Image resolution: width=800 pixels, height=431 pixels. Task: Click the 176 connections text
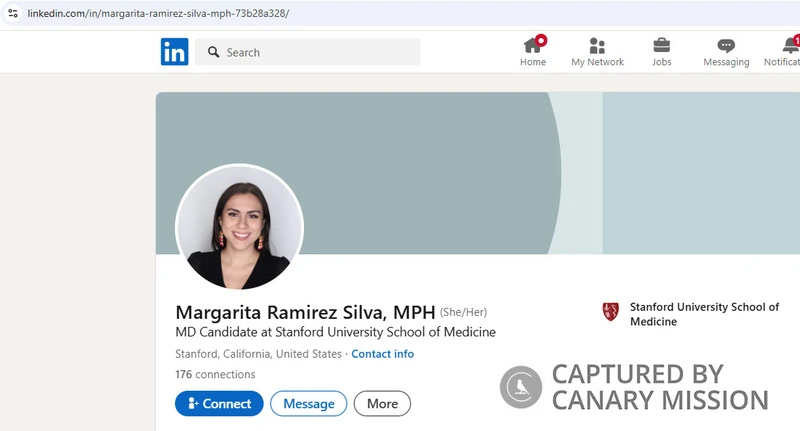coord(215,374)
